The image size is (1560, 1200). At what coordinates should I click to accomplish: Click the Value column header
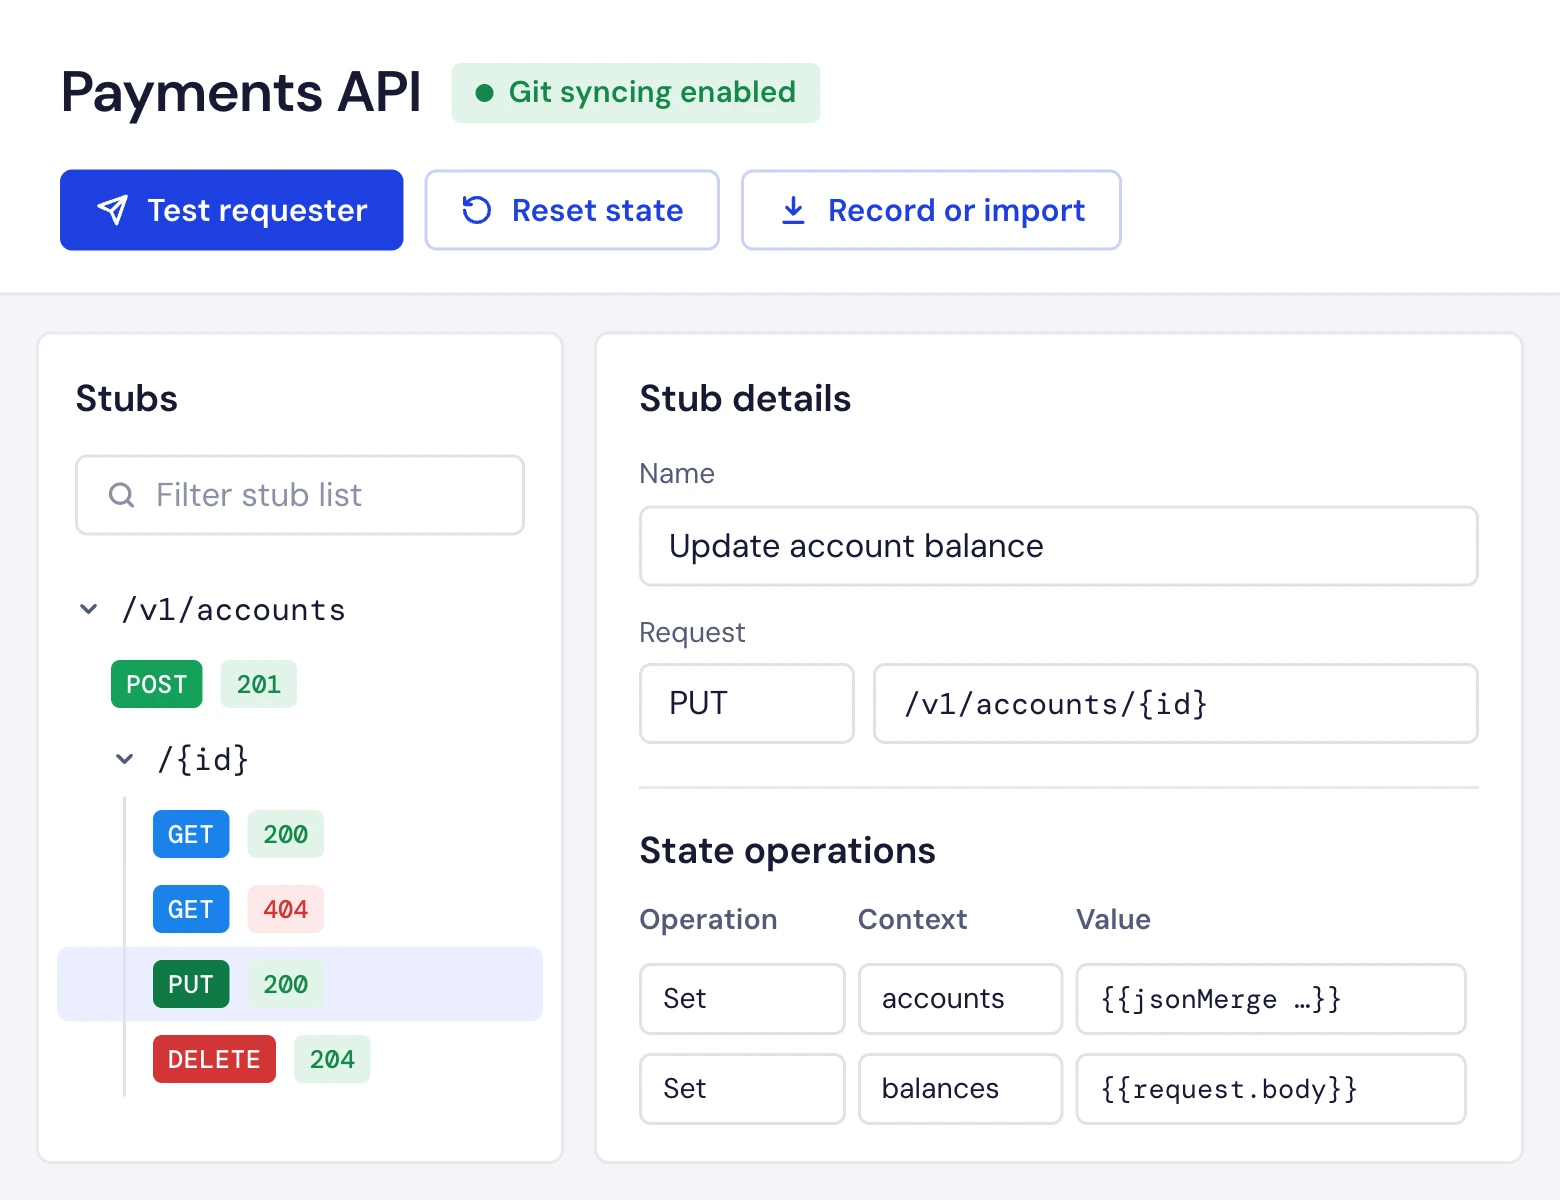pos(1113,920)
